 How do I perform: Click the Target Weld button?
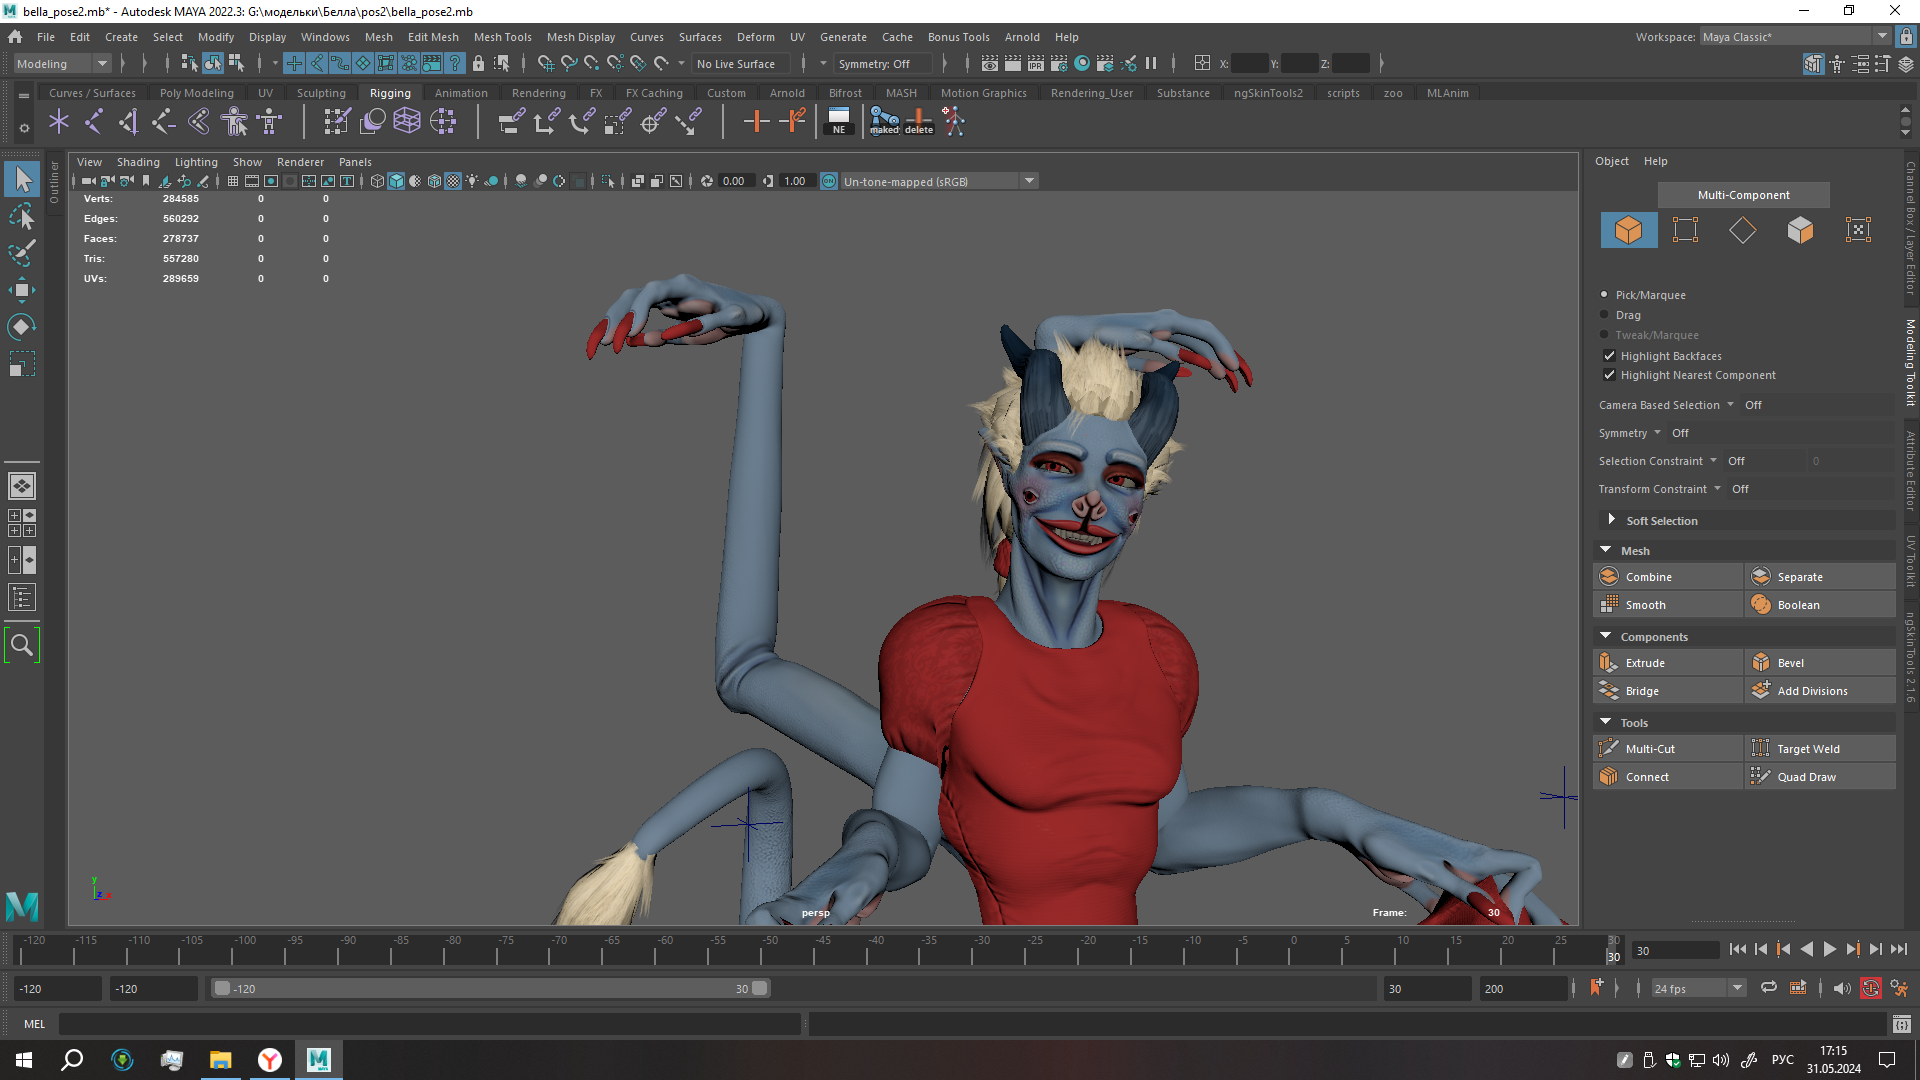click(x=1807, y=749)
